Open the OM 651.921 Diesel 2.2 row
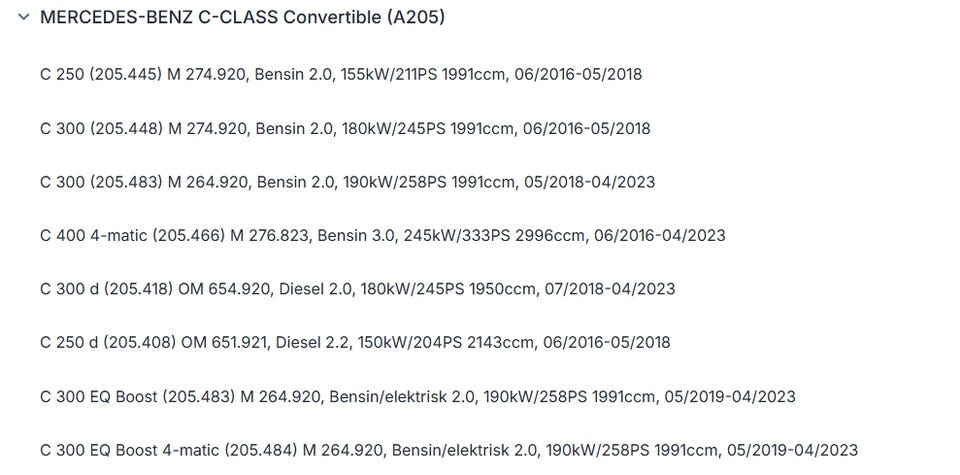 tap(355, 342)
